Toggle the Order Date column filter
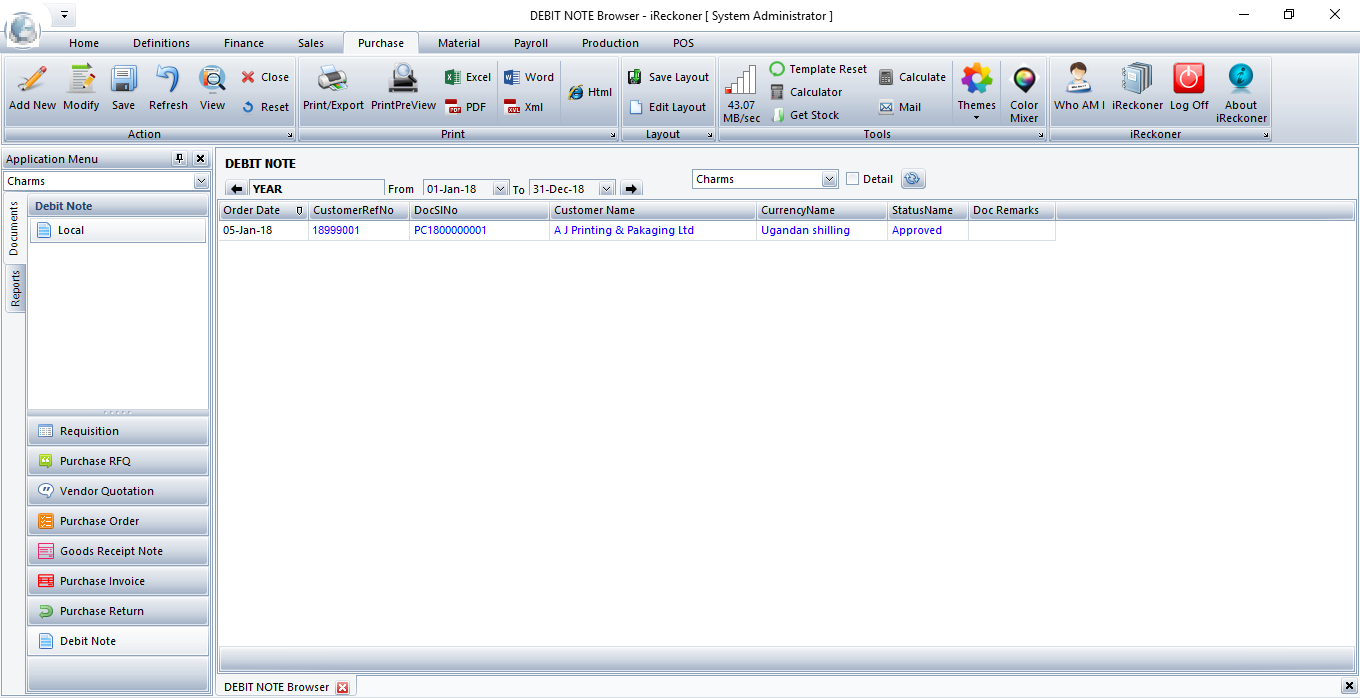Viewport: 1360px width, 698px height. (299, 211)
